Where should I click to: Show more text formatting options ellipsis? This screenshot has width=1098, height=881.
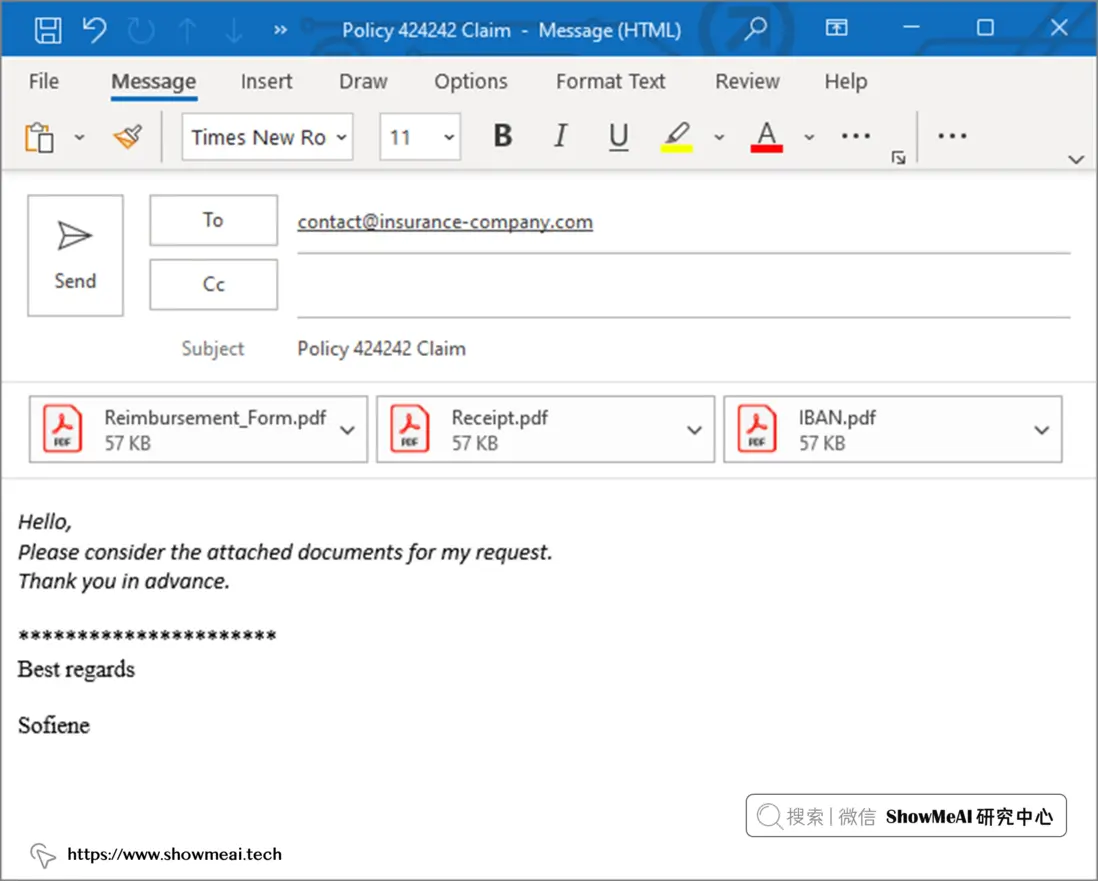(x=856, y=136)
